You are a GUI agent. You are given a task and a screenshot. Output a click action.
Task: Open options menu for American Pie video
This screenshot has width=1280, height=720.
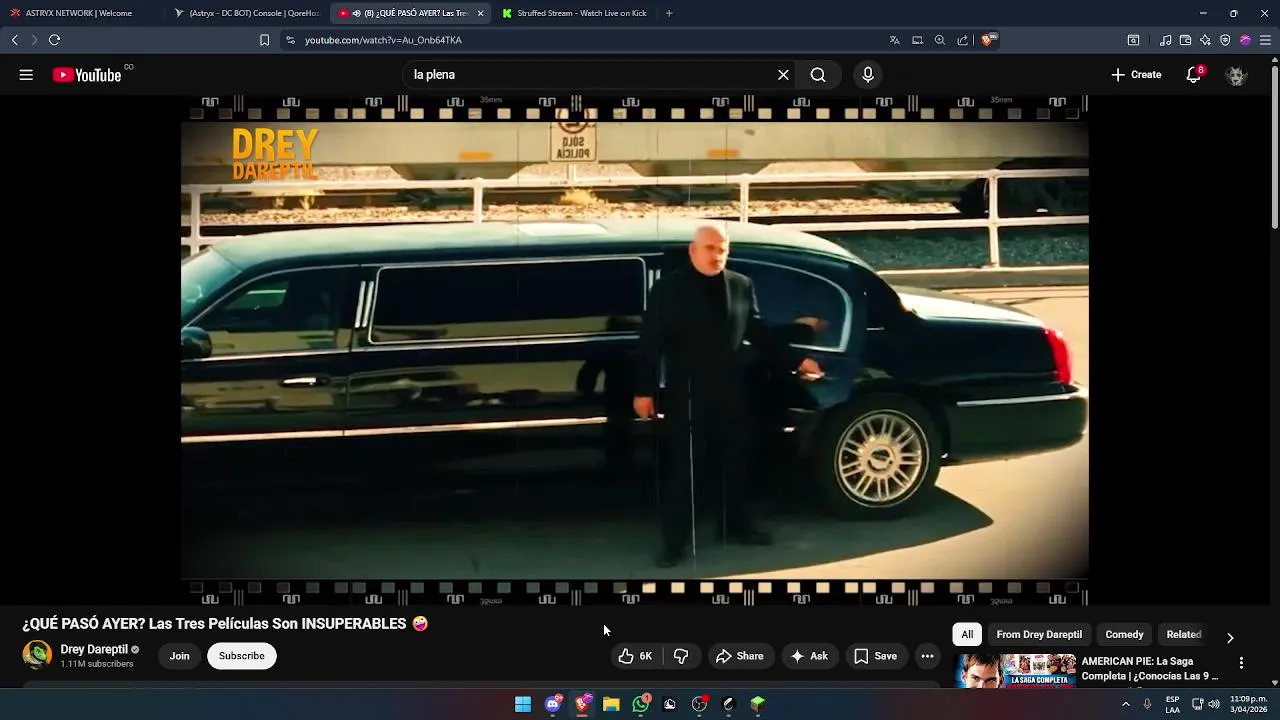coord(1241,663)
